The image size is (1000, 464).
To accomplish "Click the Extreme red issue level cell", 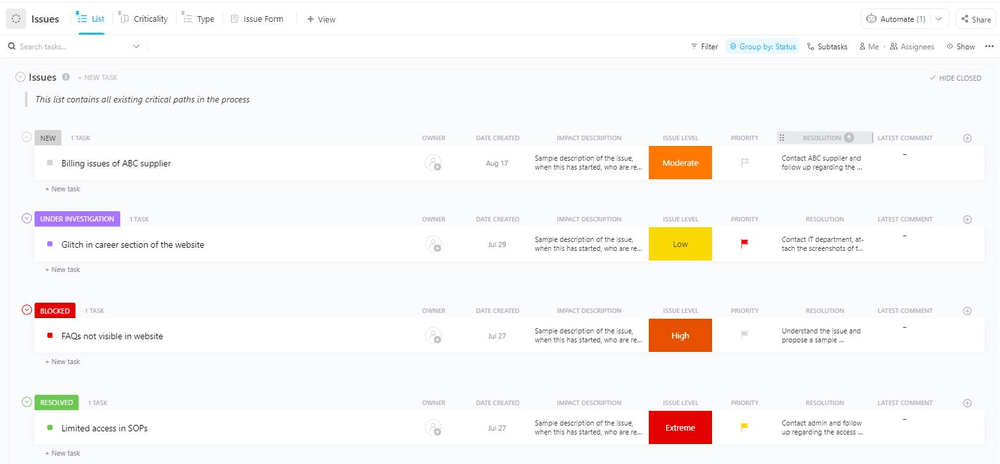I will (x=680, y=428).
